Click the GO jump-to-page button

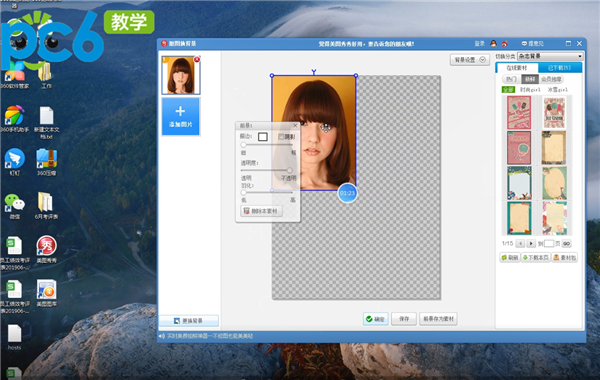coord(566,243)
